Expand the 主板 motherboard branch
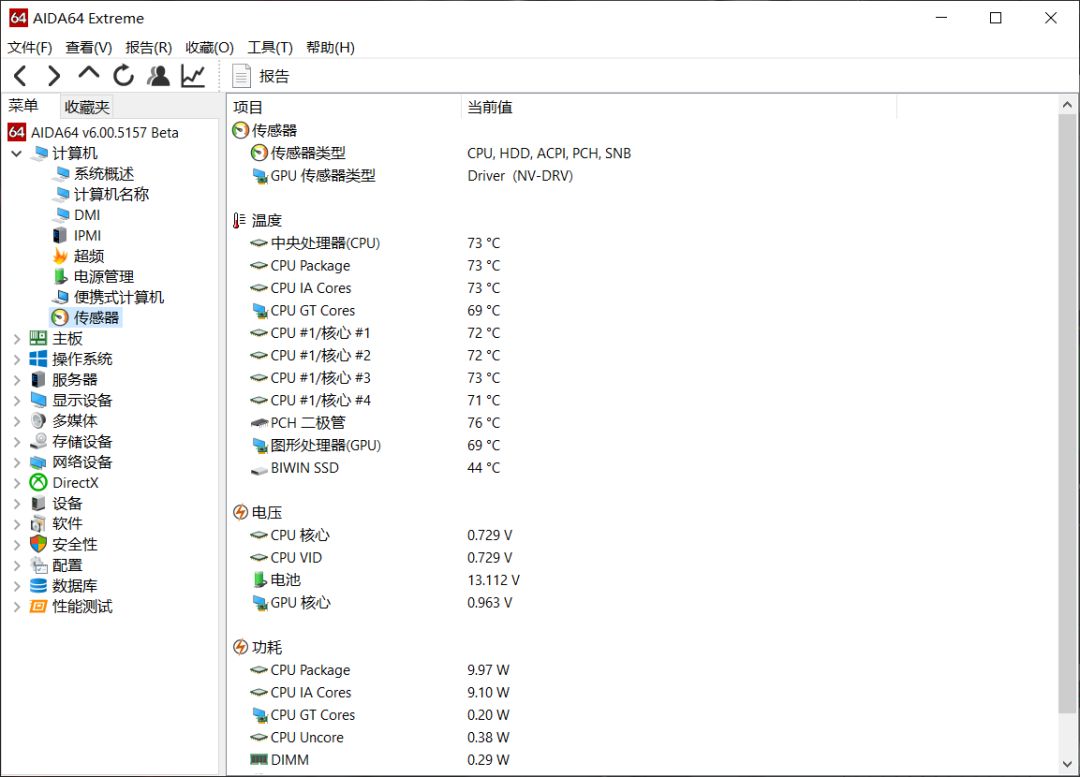Screen dimensions: 1080x777 16,338
